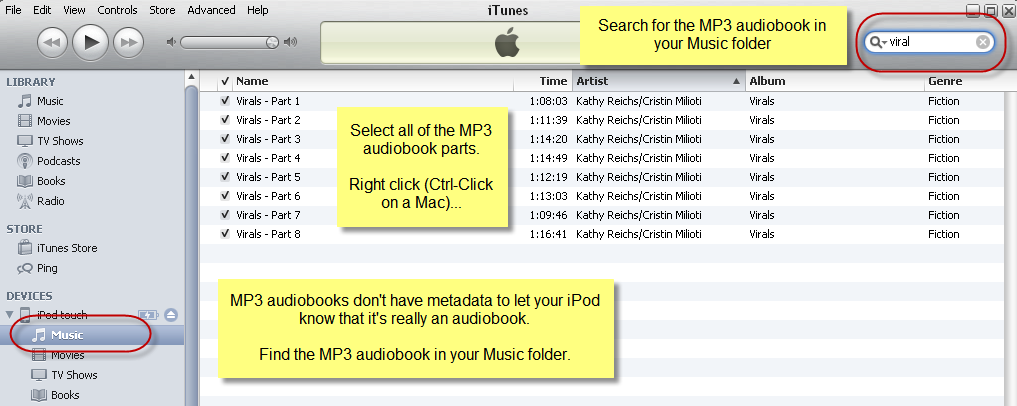Click the mute speaker icon left of volume
This screenshot has height=406, width=1017.
click(171, 42)
